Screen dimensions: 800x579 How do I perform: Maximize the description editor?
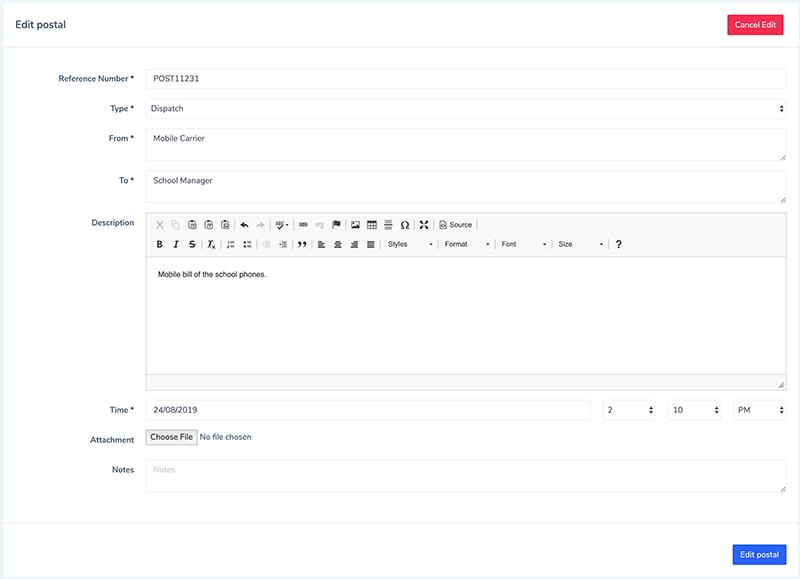[424, 225]
